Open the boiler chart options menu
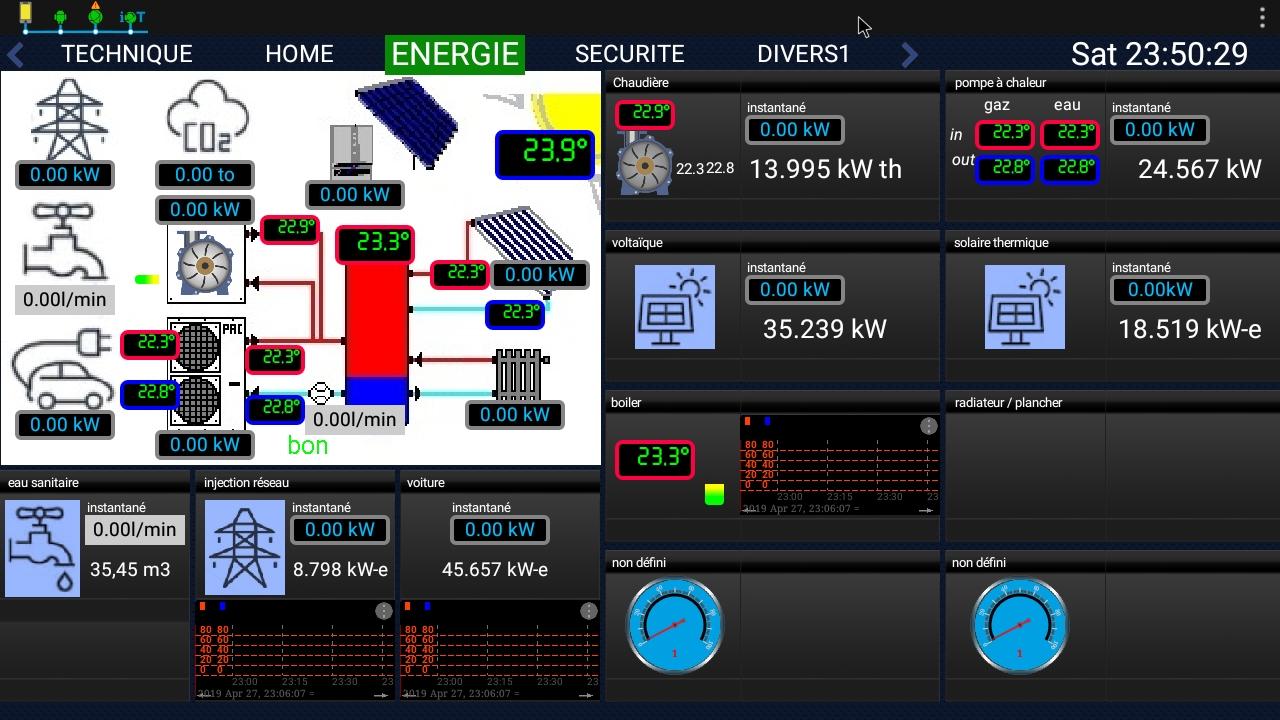Viewport: 1280px width, 720px height. tap(928, 426)
